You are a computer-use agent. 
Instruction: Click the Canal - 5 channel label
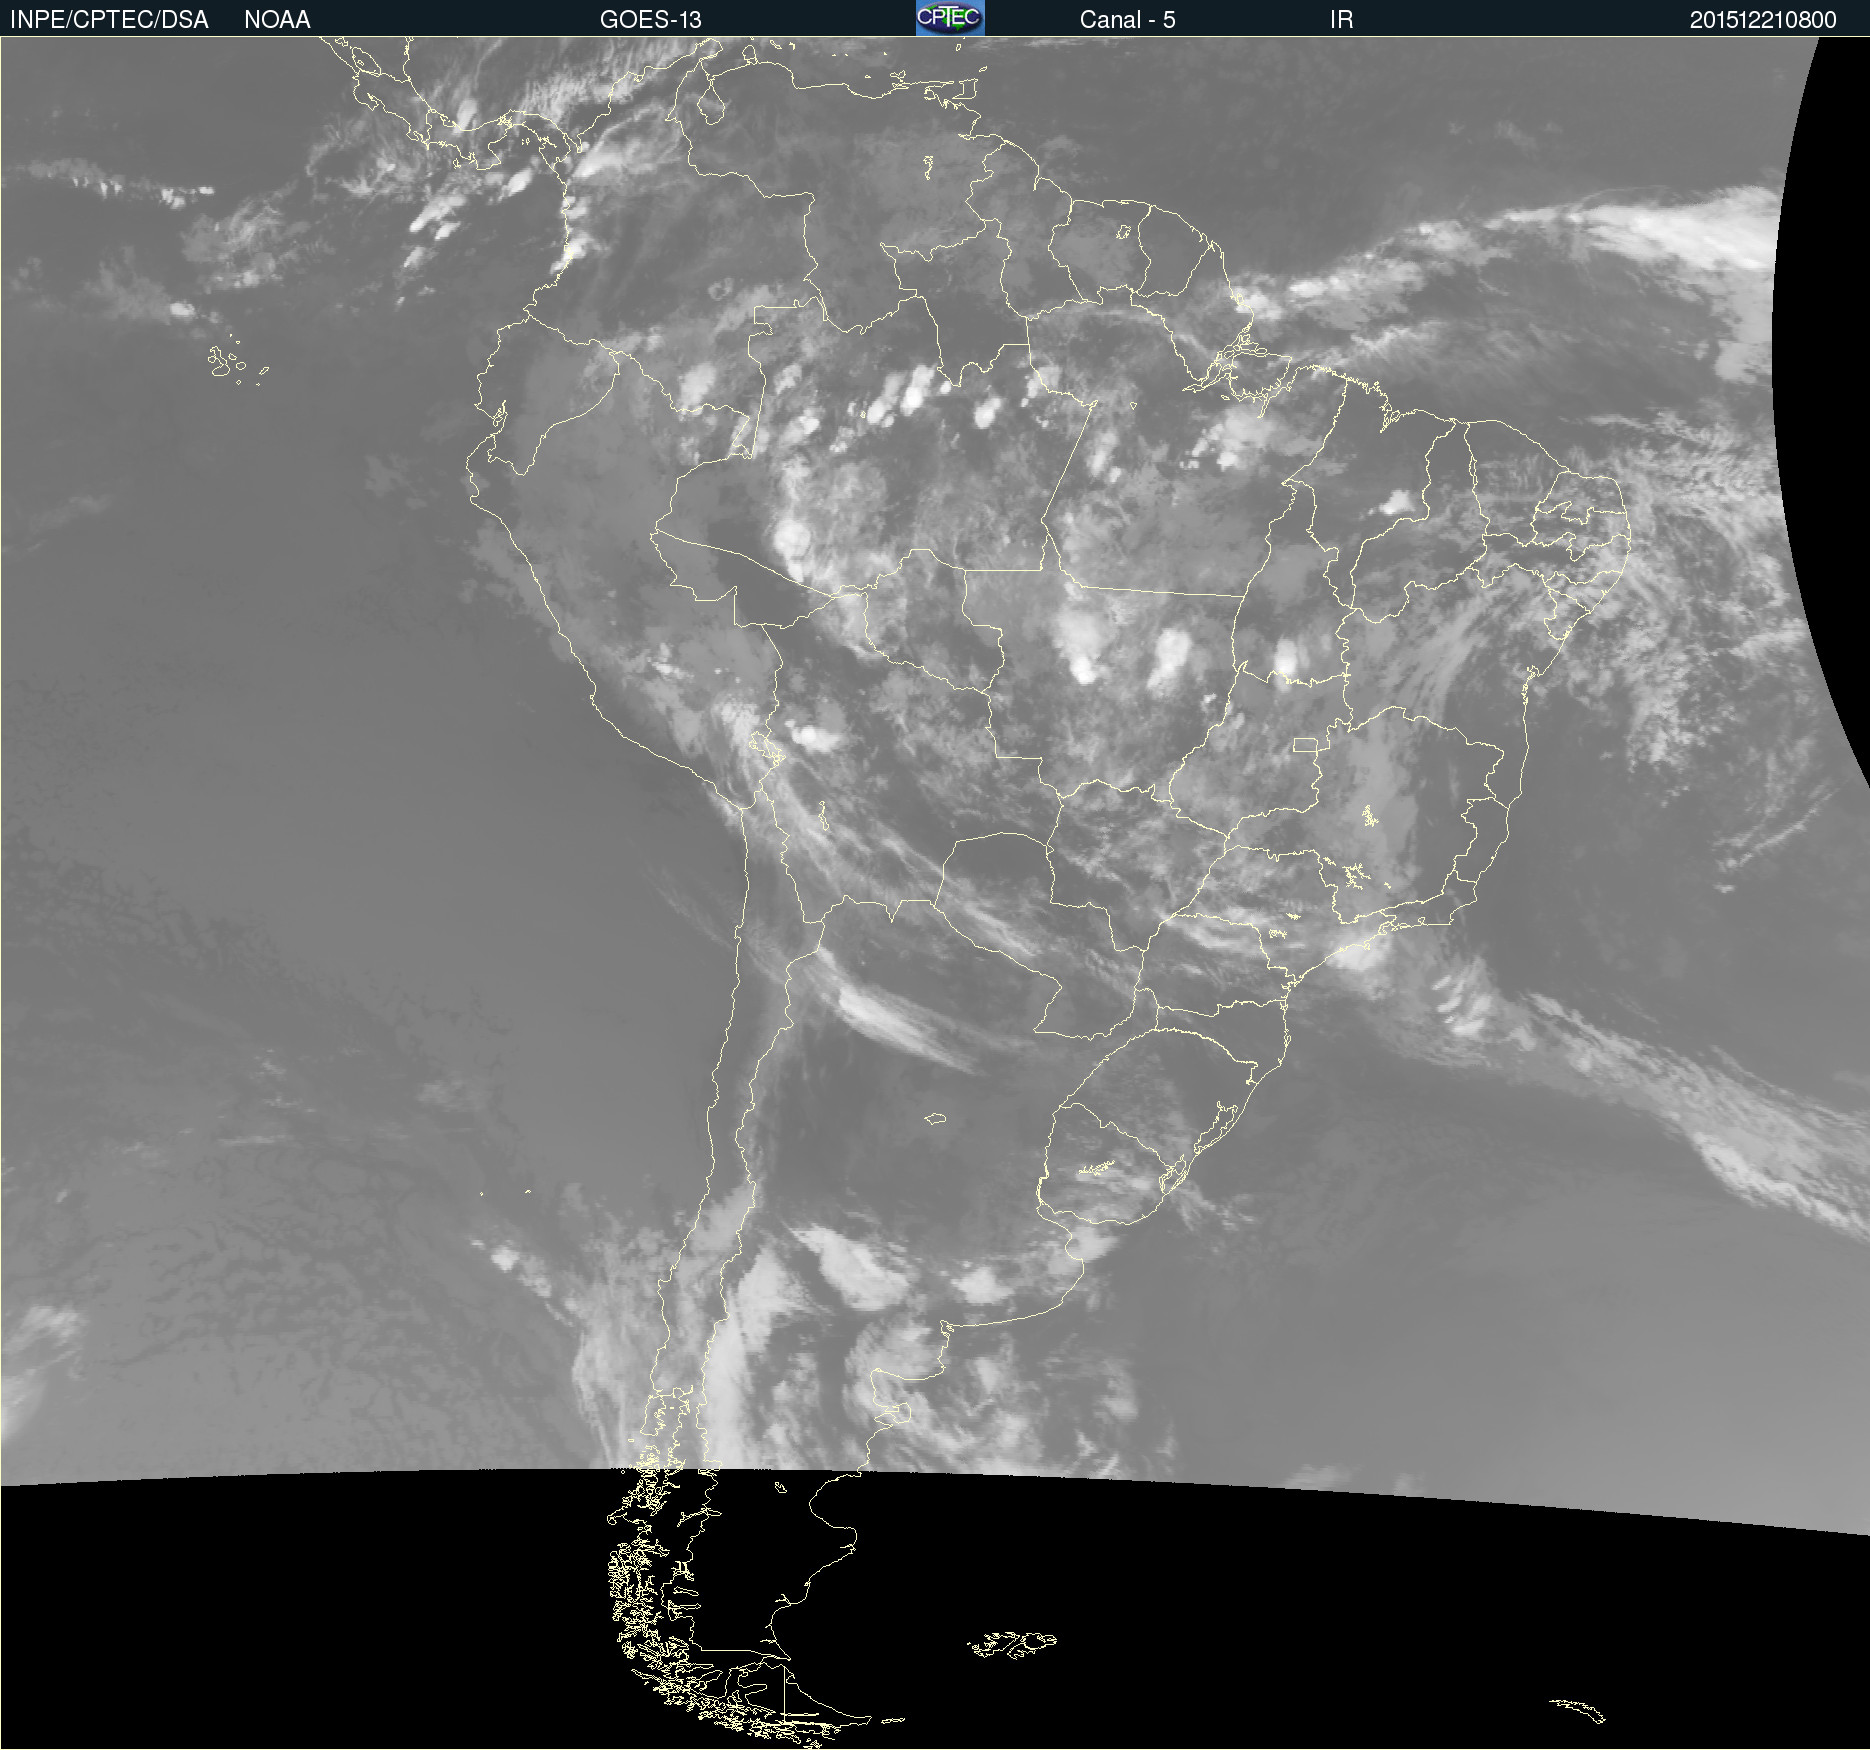click(x=1127, y=20)
